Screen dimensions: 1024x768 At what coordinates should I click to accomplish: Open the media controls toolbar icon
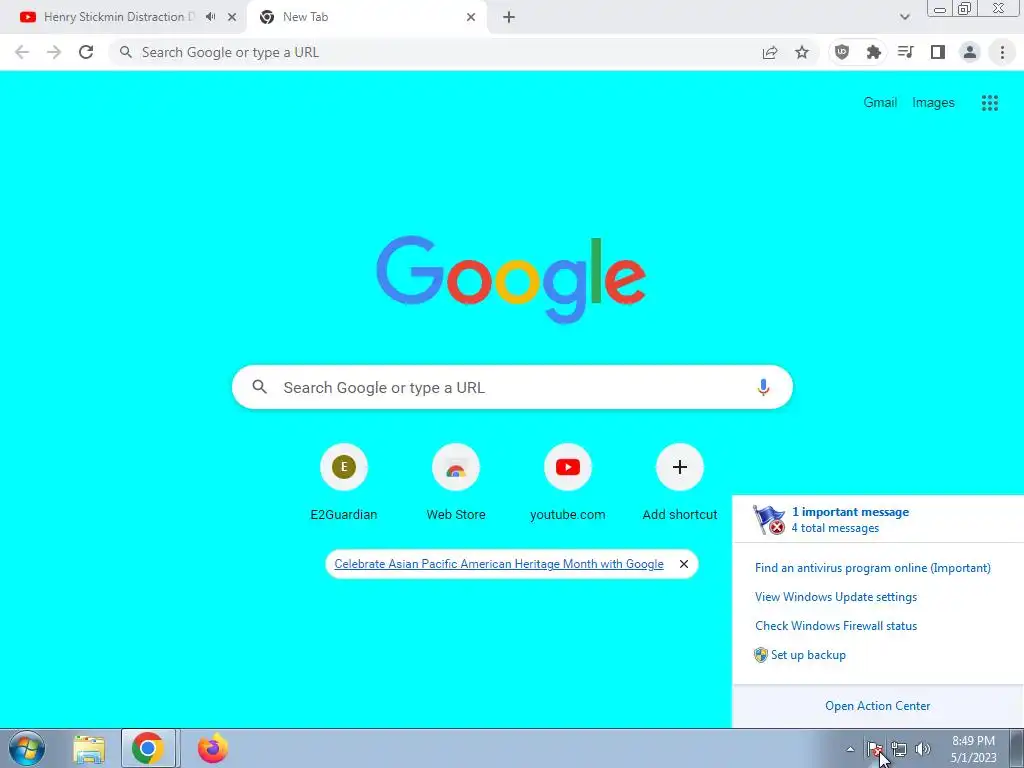tap(906, 52)
